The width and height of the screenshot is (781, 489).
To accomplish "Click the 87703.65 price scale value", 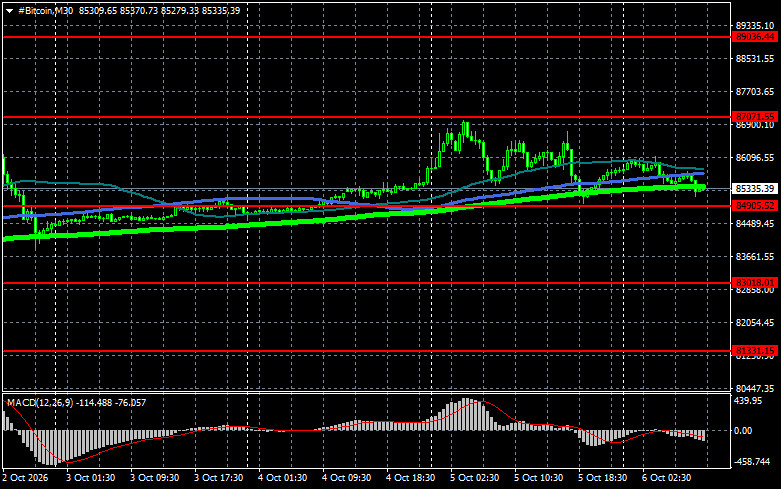I will [x=755, y=92].
